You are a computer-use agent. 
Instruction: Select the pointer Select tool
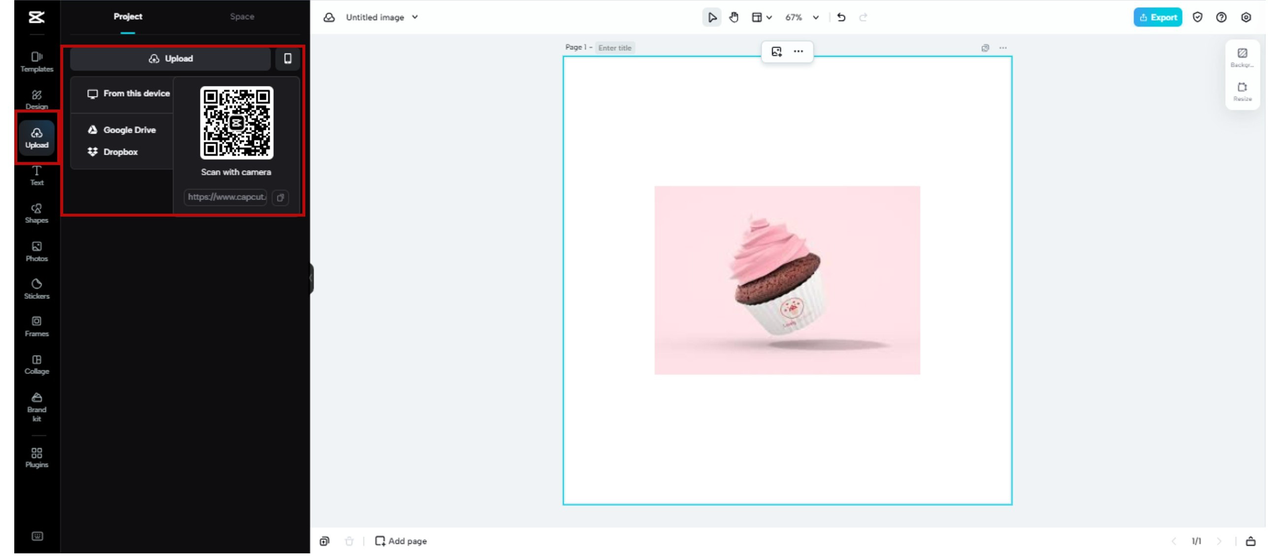(x=712, y=17)
